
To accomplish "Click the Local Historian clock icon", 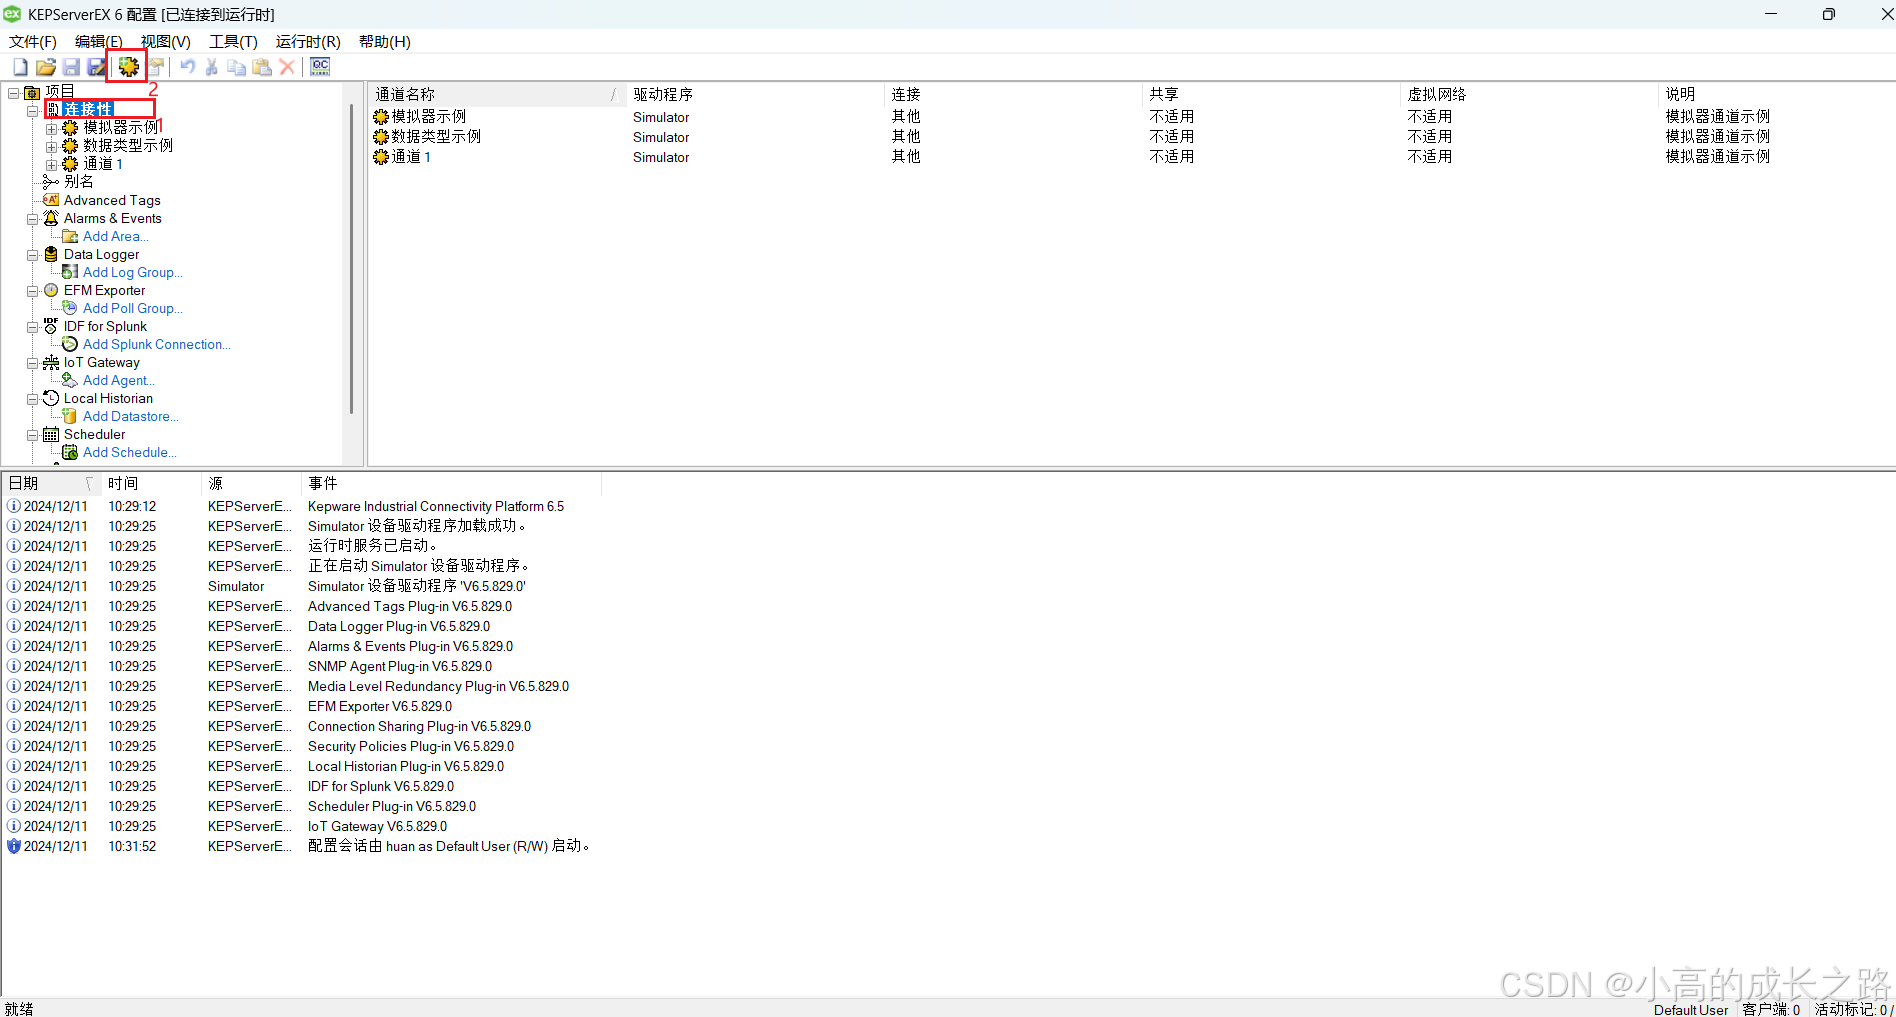I will (x=51, y=398).
